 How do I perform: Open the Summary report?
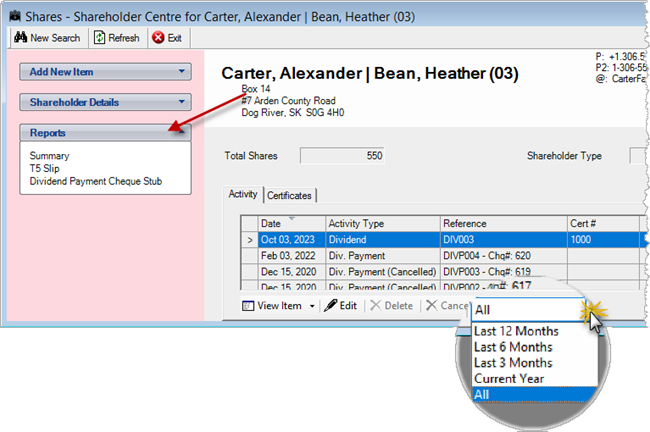coord(49,156)
